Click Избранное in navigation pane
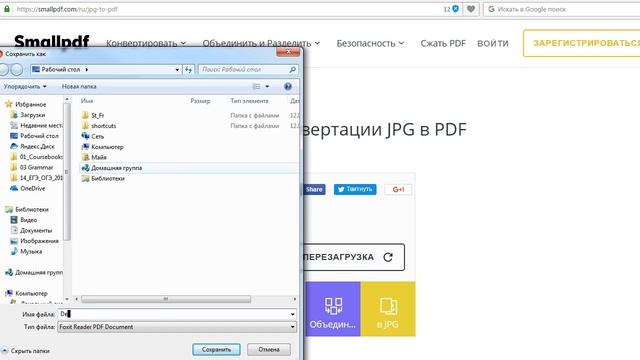The image size is (640, 360). 31,104
